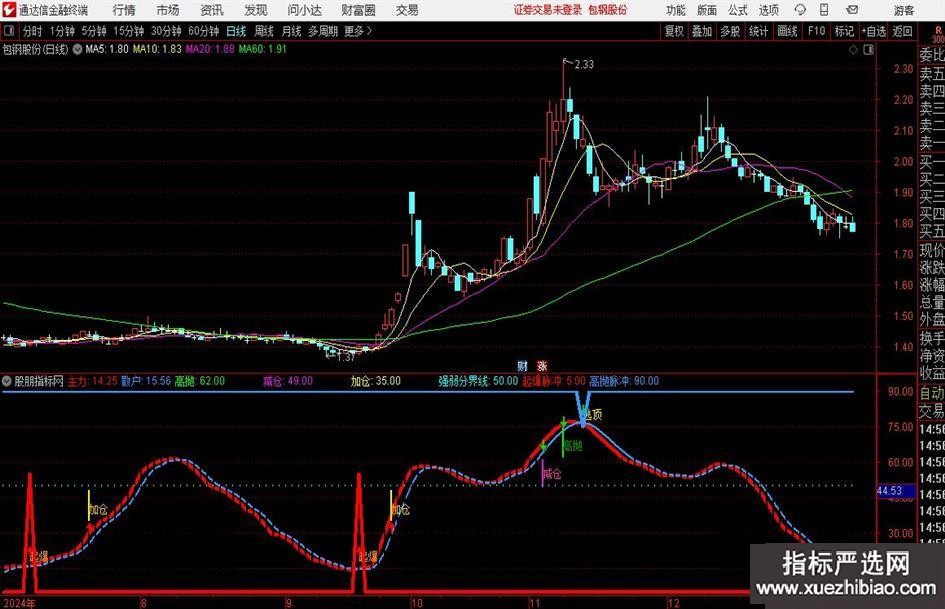Click the 画线 draw line button

coord(787,31)
